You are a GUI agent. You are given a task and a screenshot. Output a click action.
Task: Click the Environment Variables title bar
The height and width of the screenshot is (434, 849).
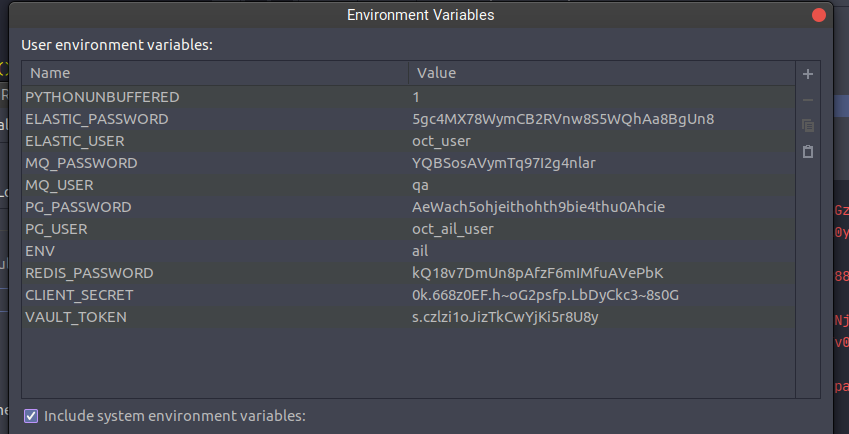421,15
